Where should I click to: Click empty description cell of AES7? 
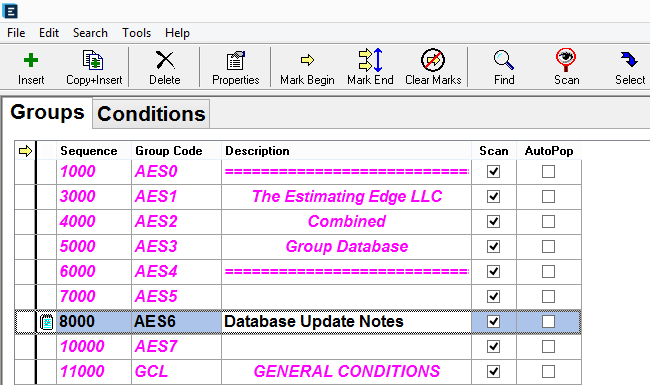tap(347, 346)
